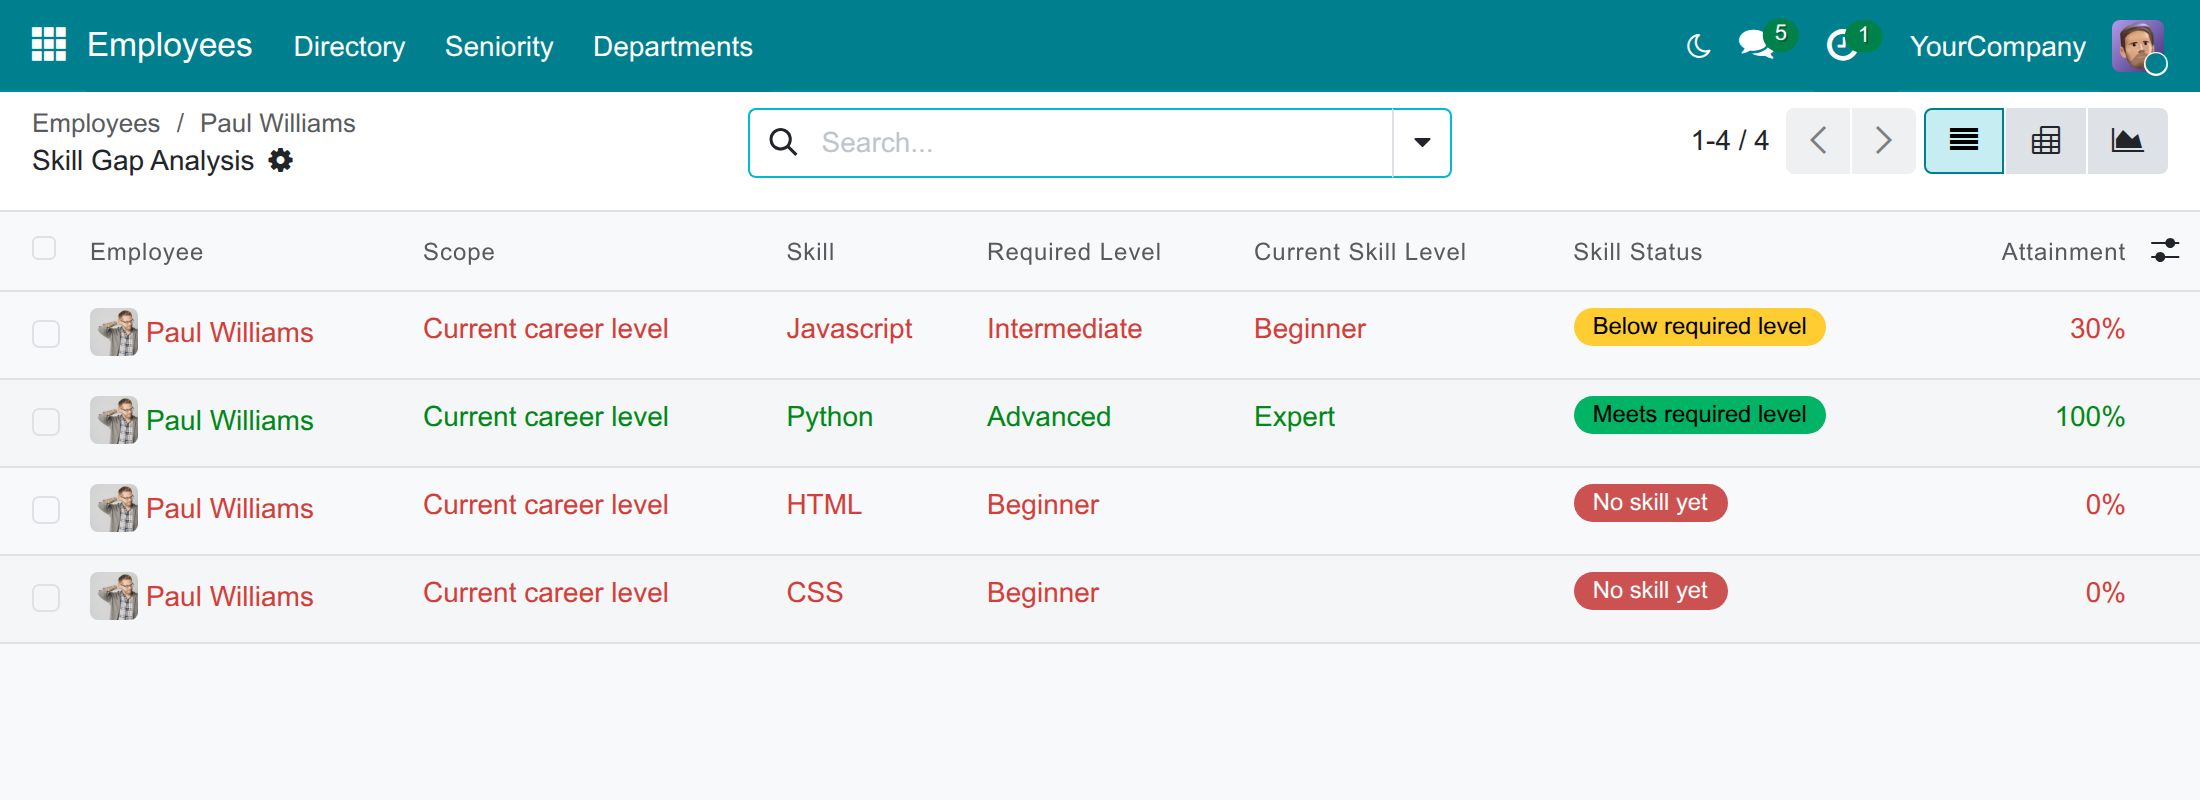Check the CSS row checkbox
The width and height of the screenshot is (2200, 800).
tap(46, 598)
